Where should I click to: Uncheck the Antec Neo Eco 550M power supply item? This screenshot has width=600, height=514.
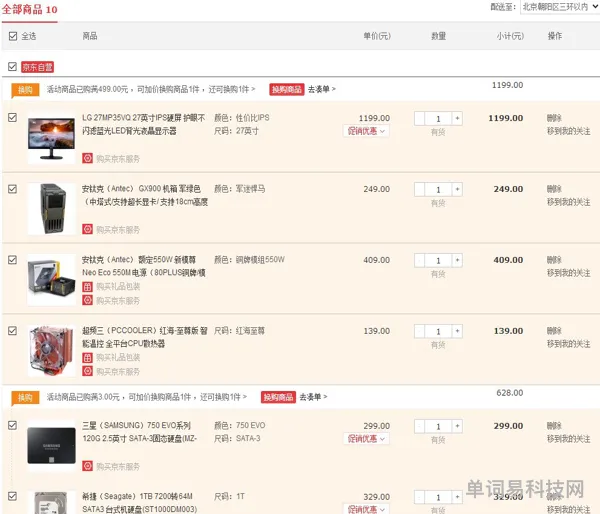(x=13, y=260)
